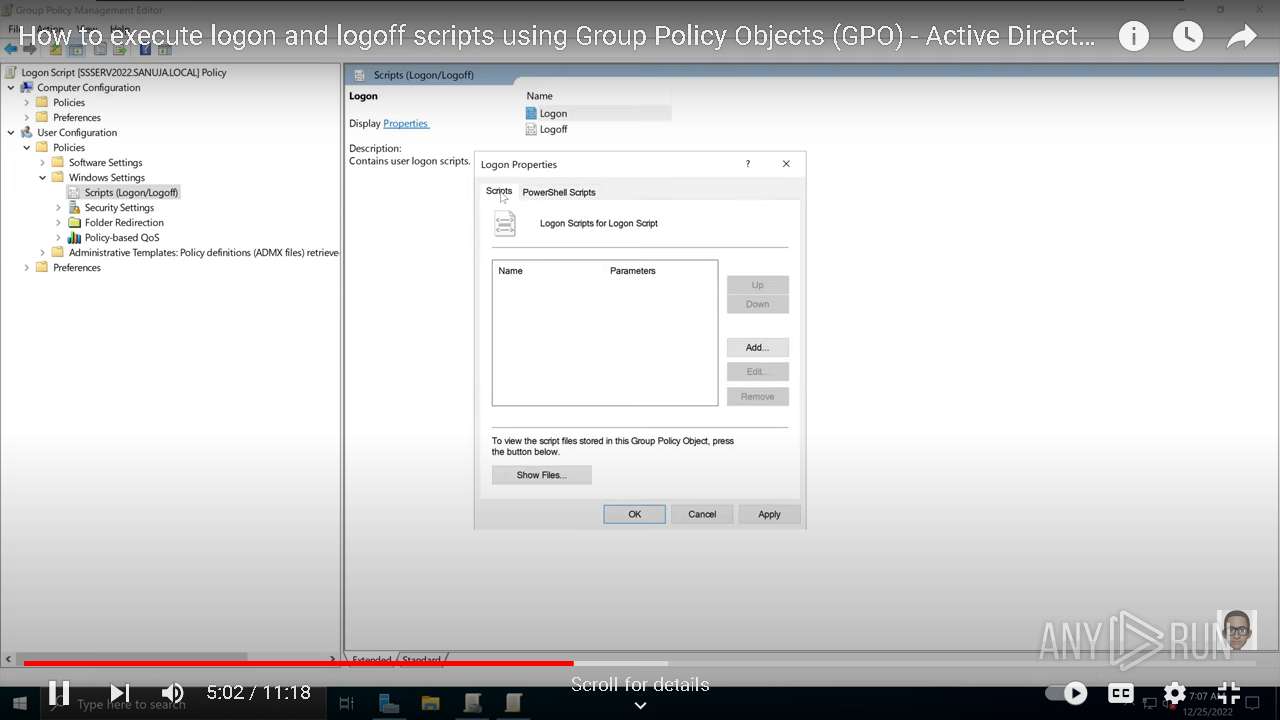Image resolution: width=1280 pixels, height=720 pixels.
Task: Click the Folder Redirection folder icon
Action: pyautogui.click(x=74, y=222)
